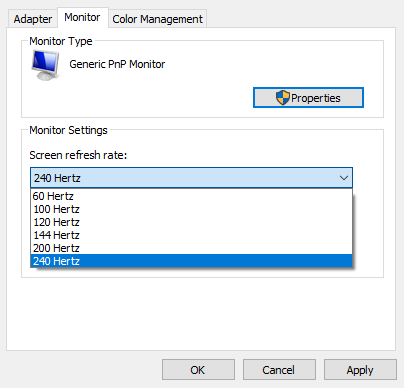
Task: Apply the monitor settings
Action: [x=360, y=370]
